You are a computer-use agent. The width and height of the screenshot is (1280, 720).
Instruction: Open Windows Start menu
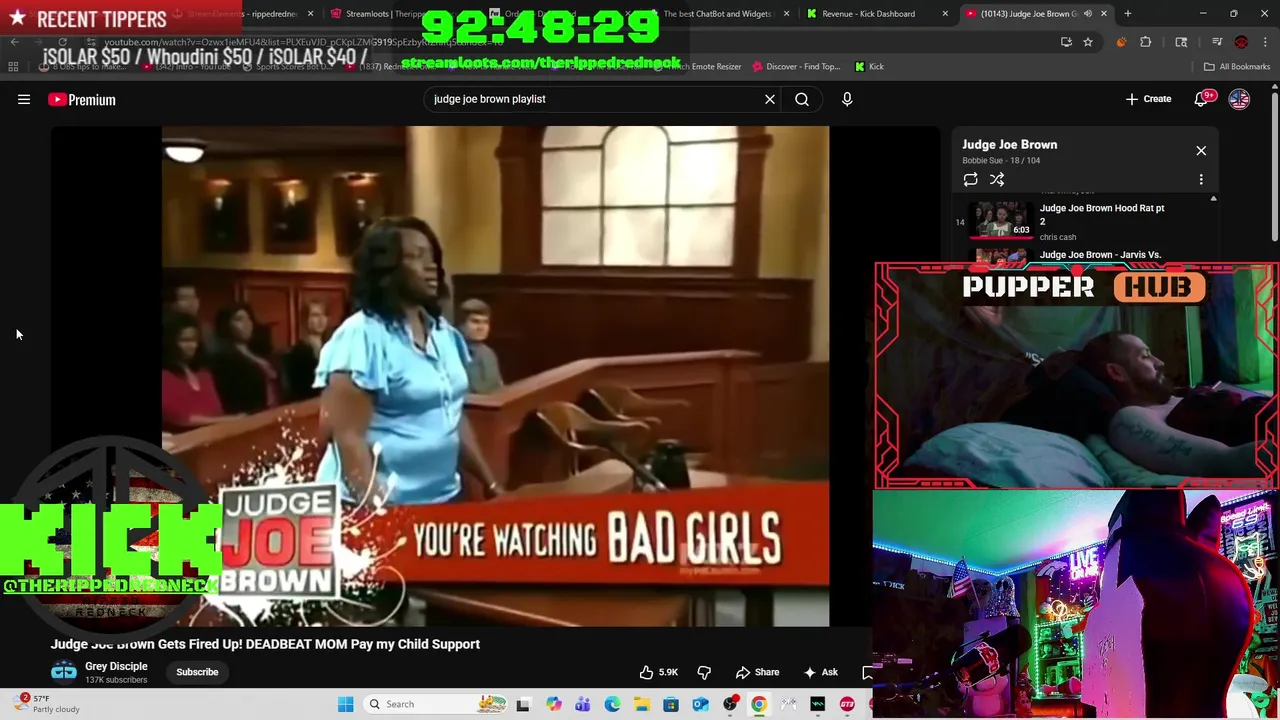click(345, 704)
